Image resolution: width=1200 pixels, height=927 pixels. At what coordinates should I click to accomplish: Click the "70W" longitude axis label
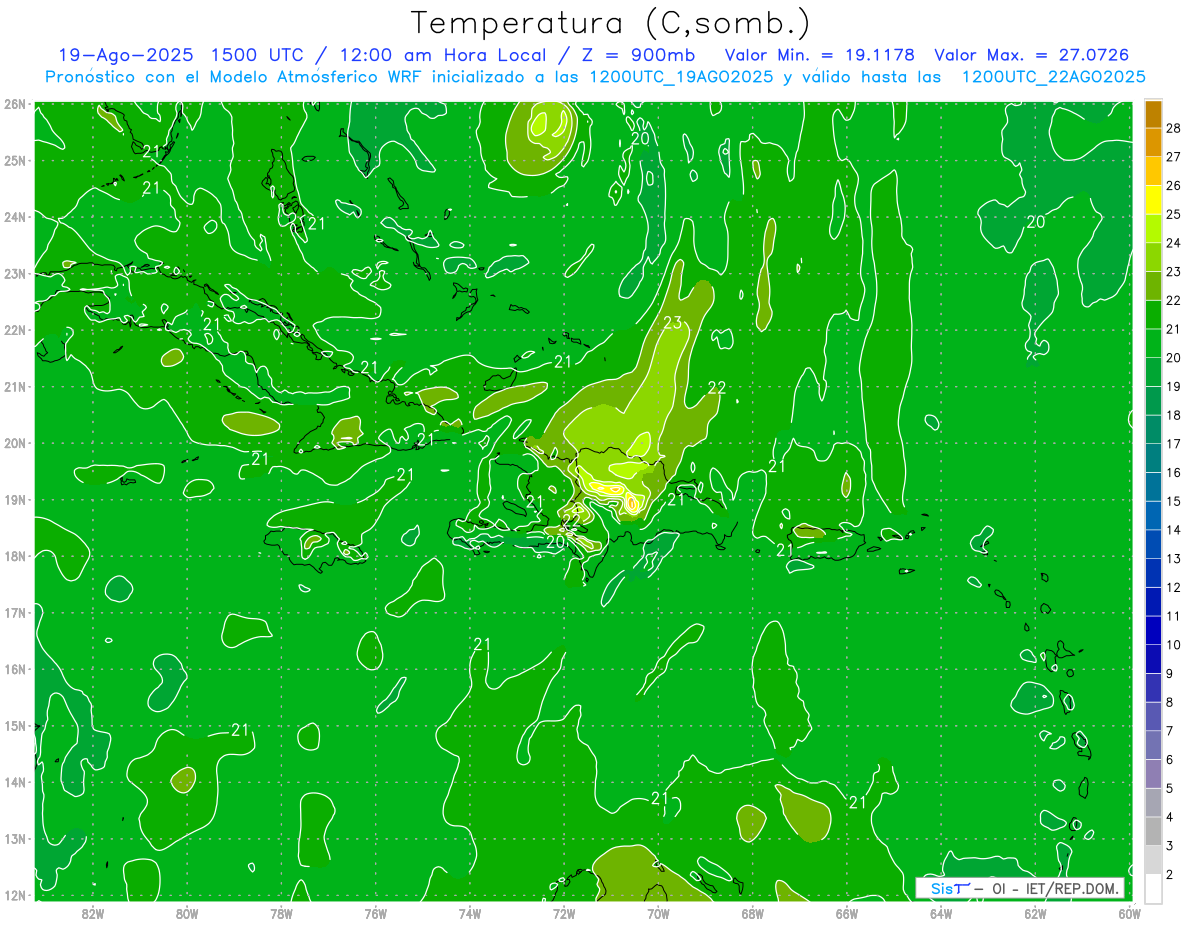(x=658, y=913)
